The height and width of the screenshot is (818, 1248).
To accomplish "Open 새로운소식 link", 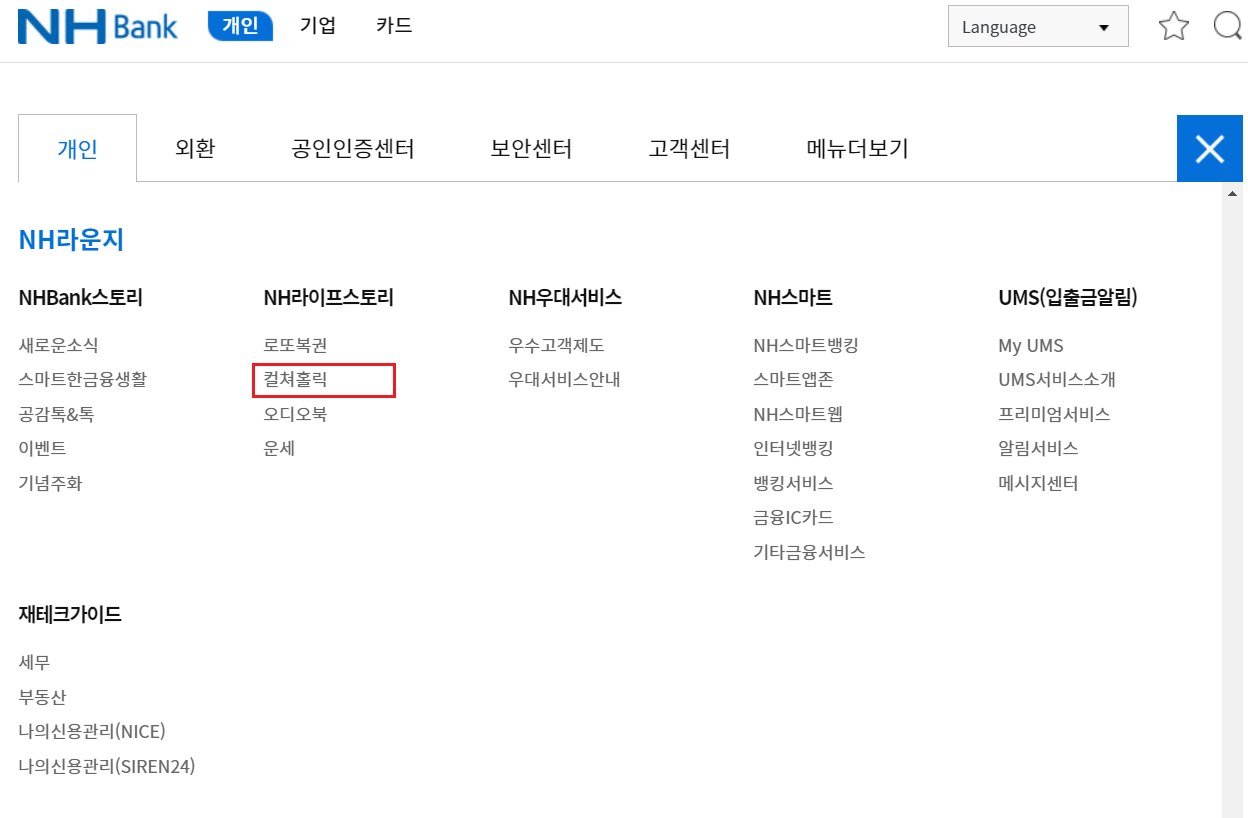I will (58, 345).
